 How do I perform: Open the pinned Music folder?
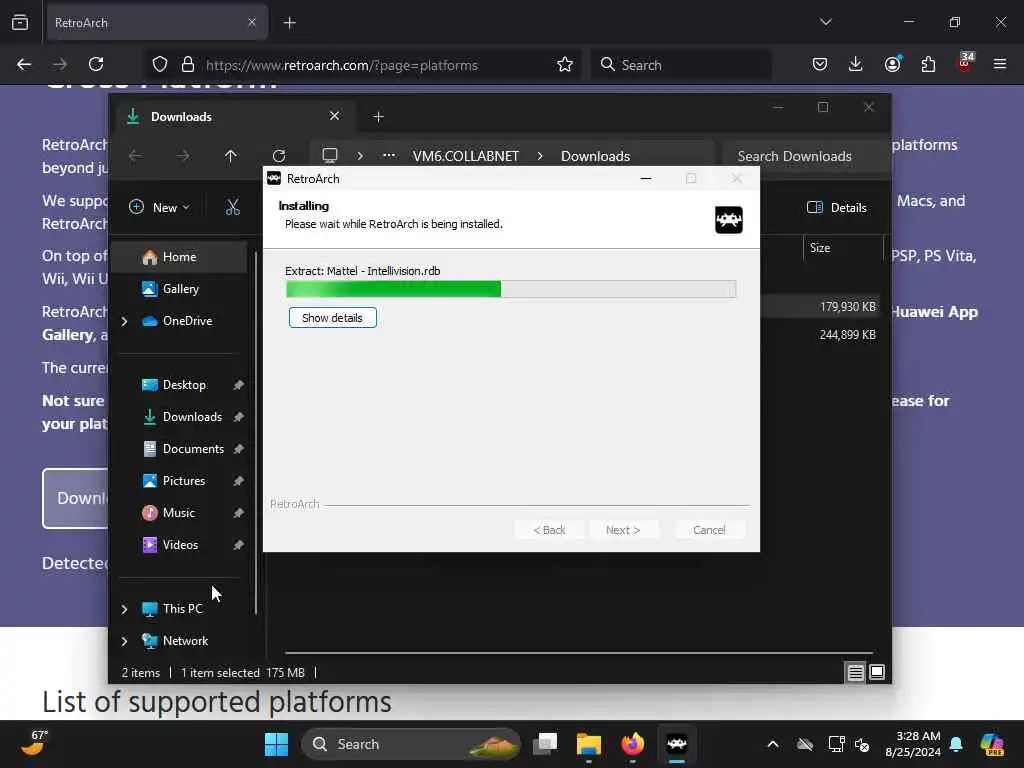178,513
